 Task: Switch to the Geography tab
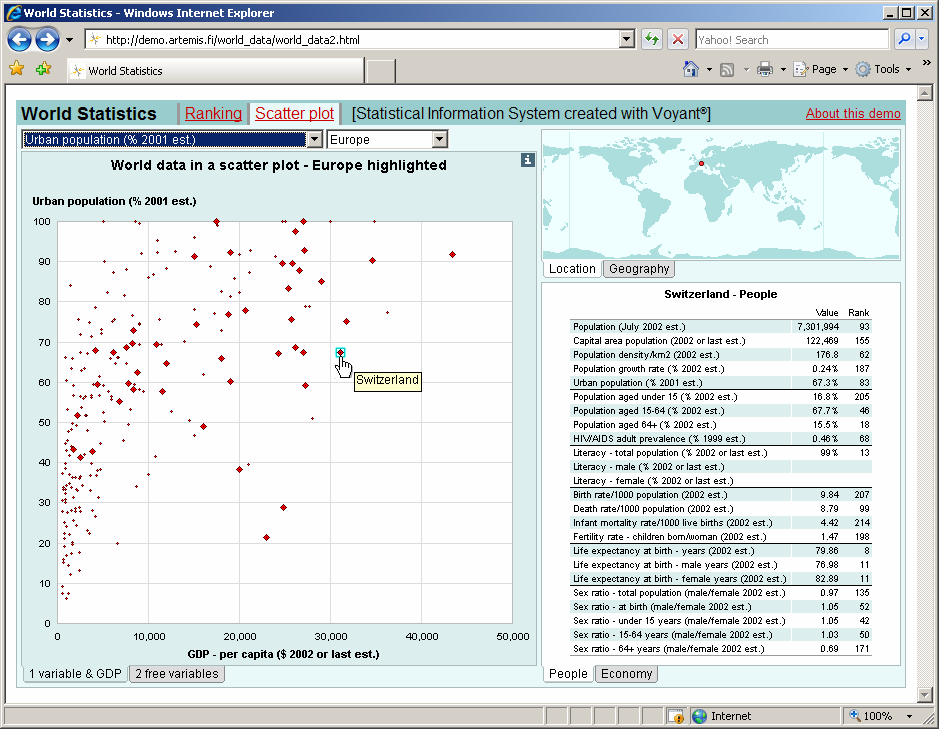(639, 269)
